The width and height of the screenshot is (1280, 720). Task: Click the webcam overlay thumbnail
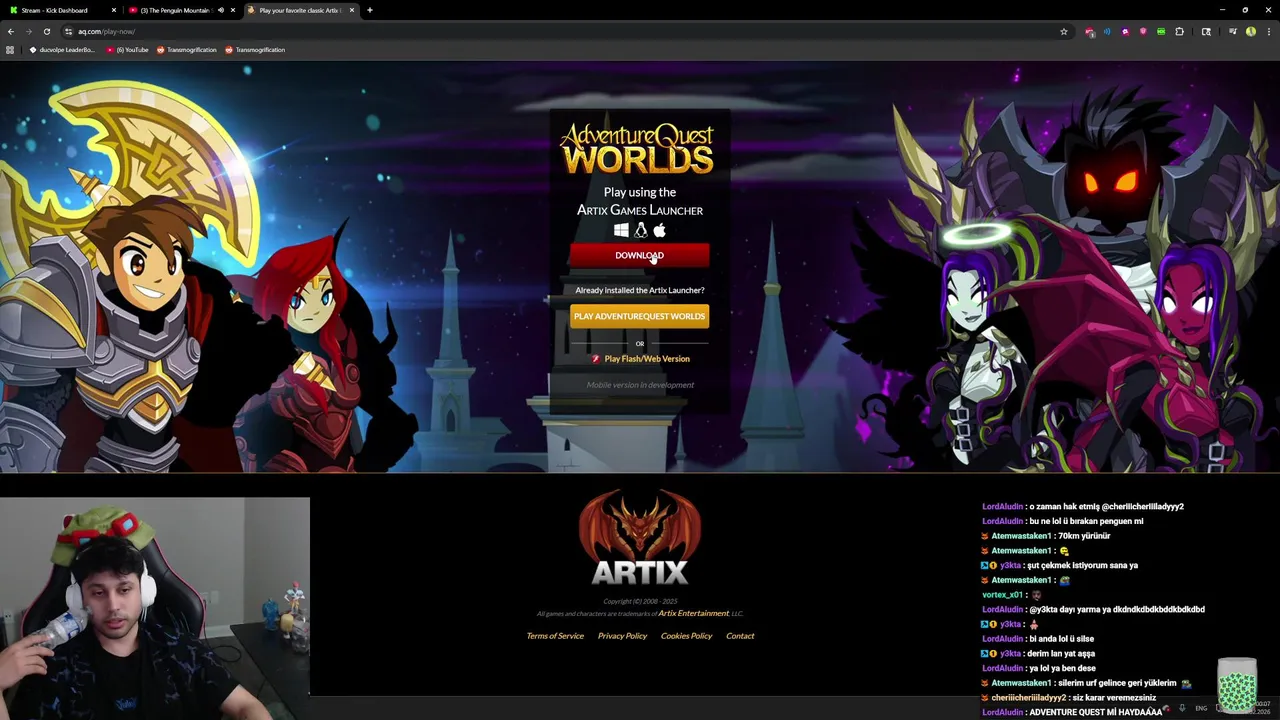(x=155, y=608)
